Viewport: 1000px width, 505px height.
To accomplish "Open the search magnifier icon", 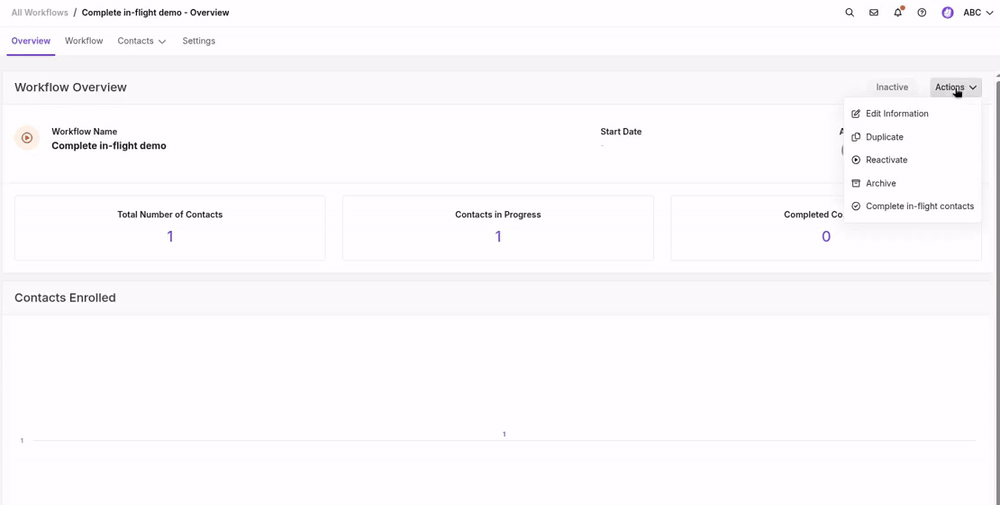I will click(x=849, y=13).
